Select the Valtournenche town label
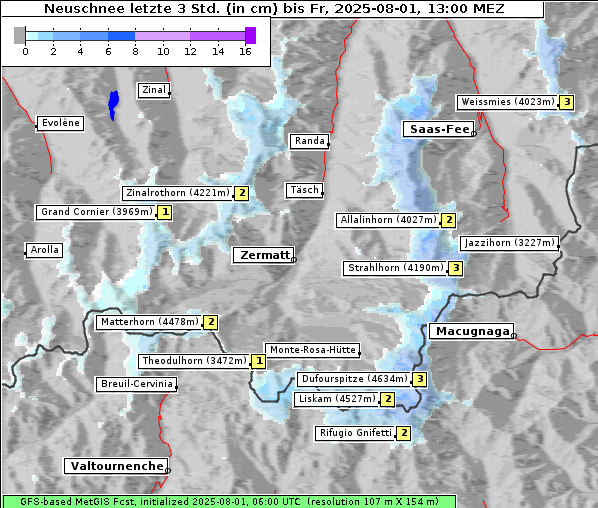 [x=116, y=466]
